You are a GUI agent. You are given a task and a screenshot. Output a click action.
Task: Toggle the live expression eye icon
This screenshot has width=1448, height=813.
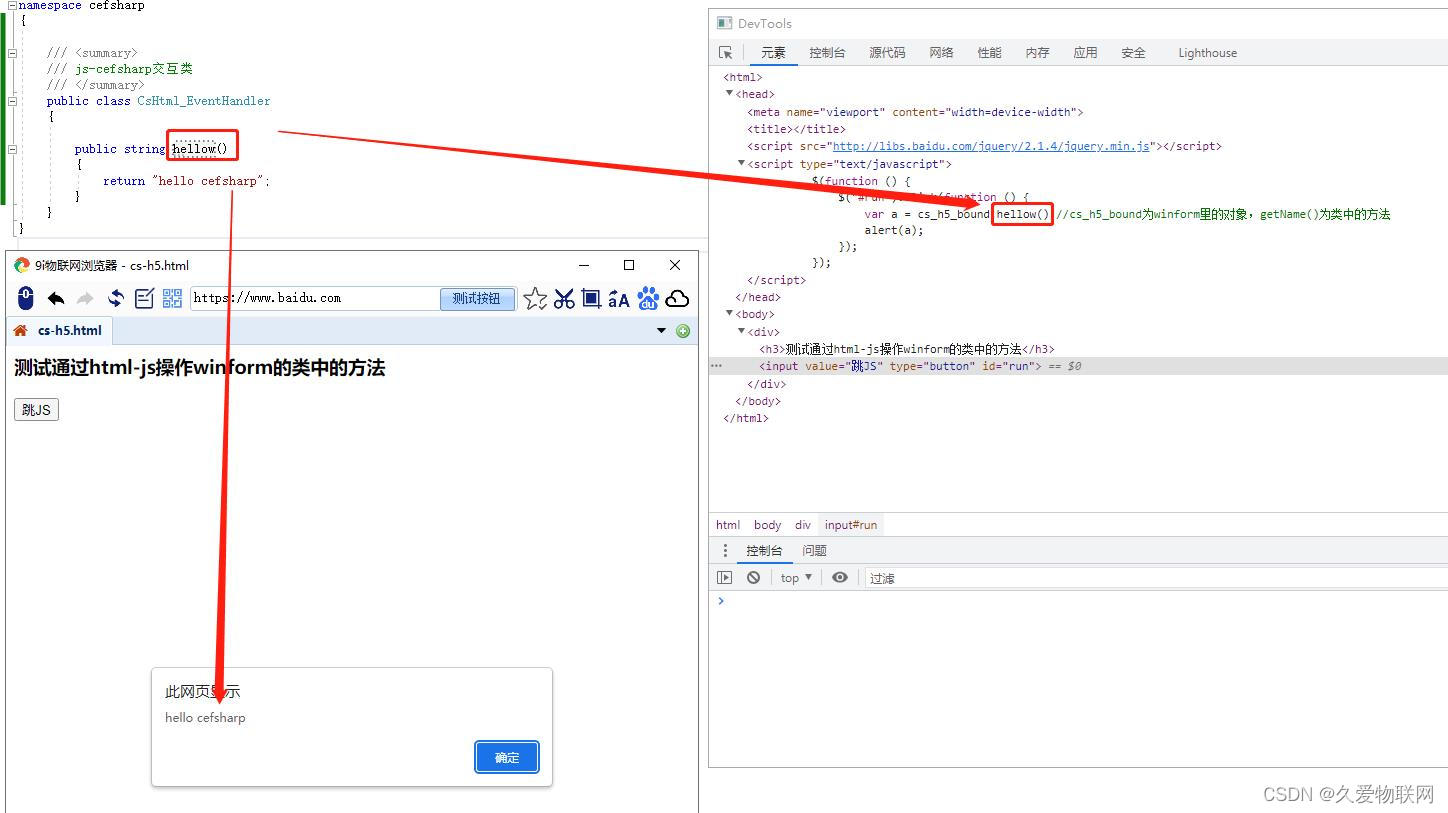pos(840,577)
